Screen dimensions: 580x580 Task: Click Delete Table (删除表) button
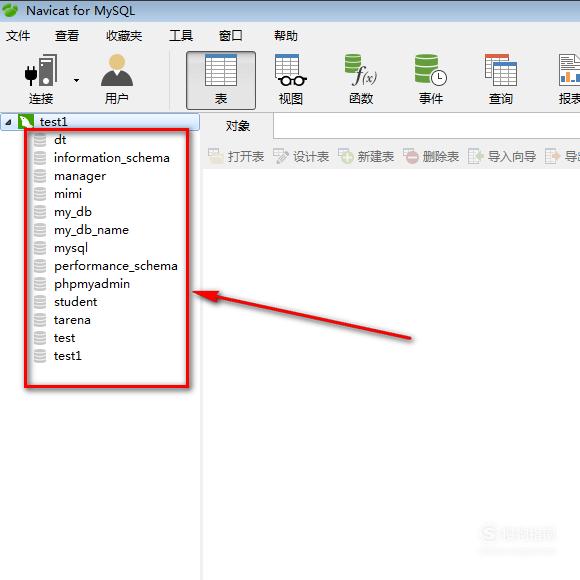431,156
